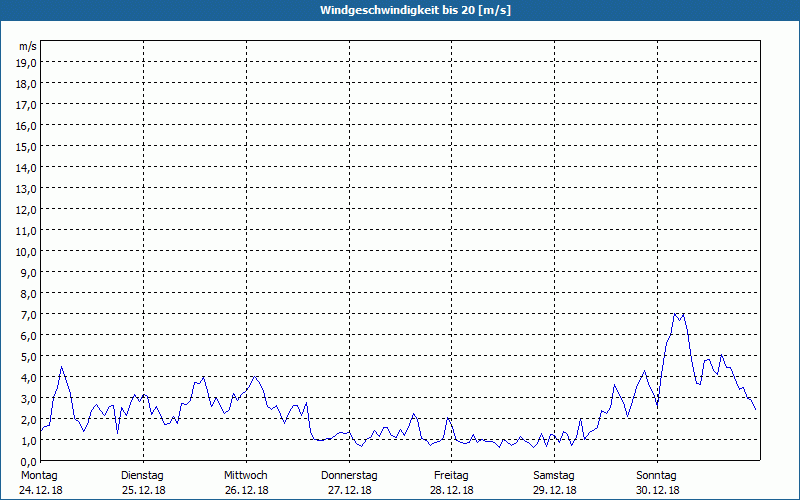Click the 4.5 m/s peak on Montag
Screen dimensions: 800x500
click(x=61, y=366)
